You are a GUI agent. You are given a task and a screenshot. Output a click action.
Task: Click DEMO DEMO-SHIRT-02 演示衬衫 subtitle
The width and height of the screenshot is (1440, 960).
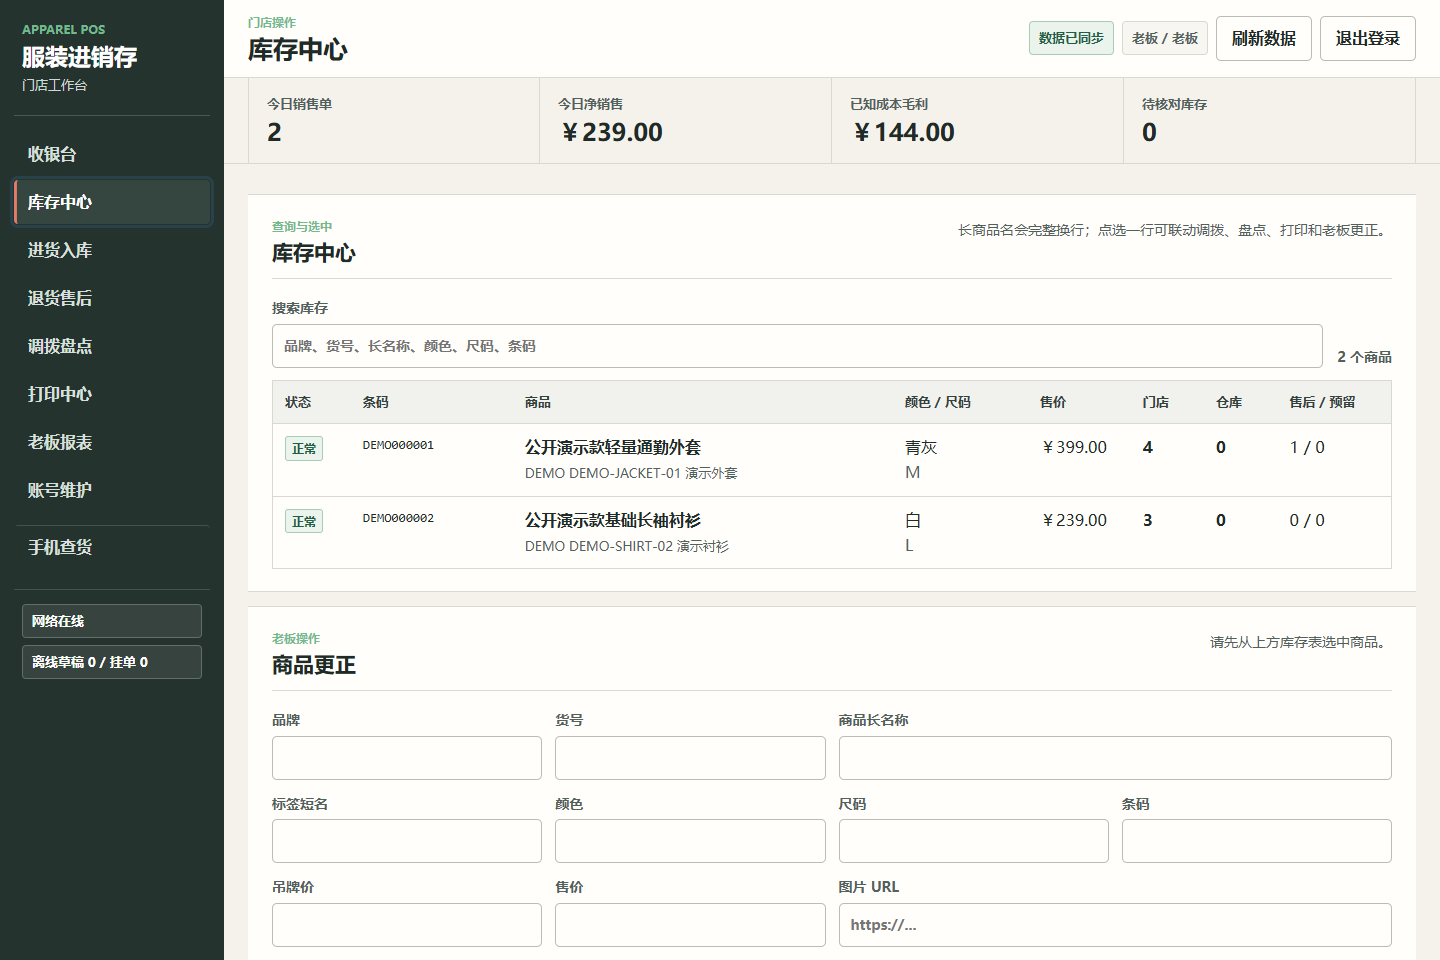[x=627, y=546]
